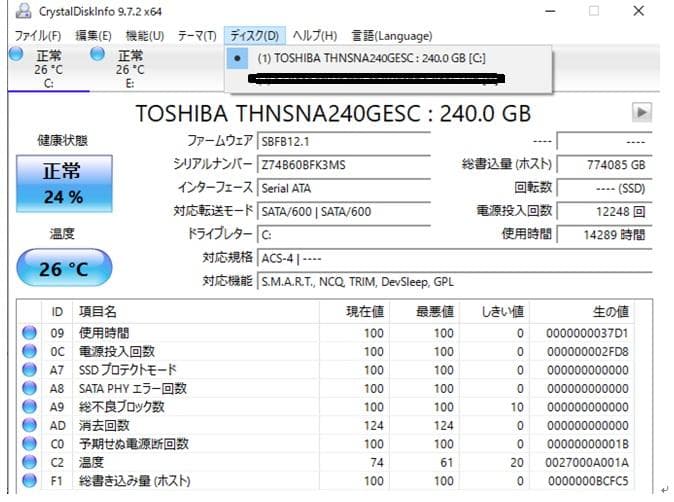Click the disk title TOSHIBA THNSNA240GESC : 240.0 GB
This screenshot has width=674, height=502.
[x=333, y=113]
